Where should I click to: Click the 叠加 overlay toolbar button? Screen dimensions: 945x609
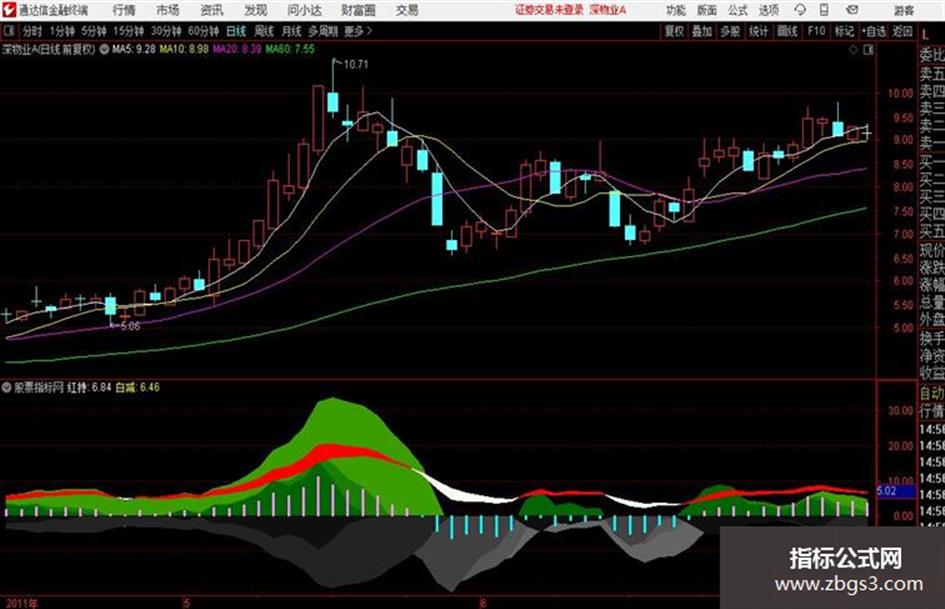point(702,31)
